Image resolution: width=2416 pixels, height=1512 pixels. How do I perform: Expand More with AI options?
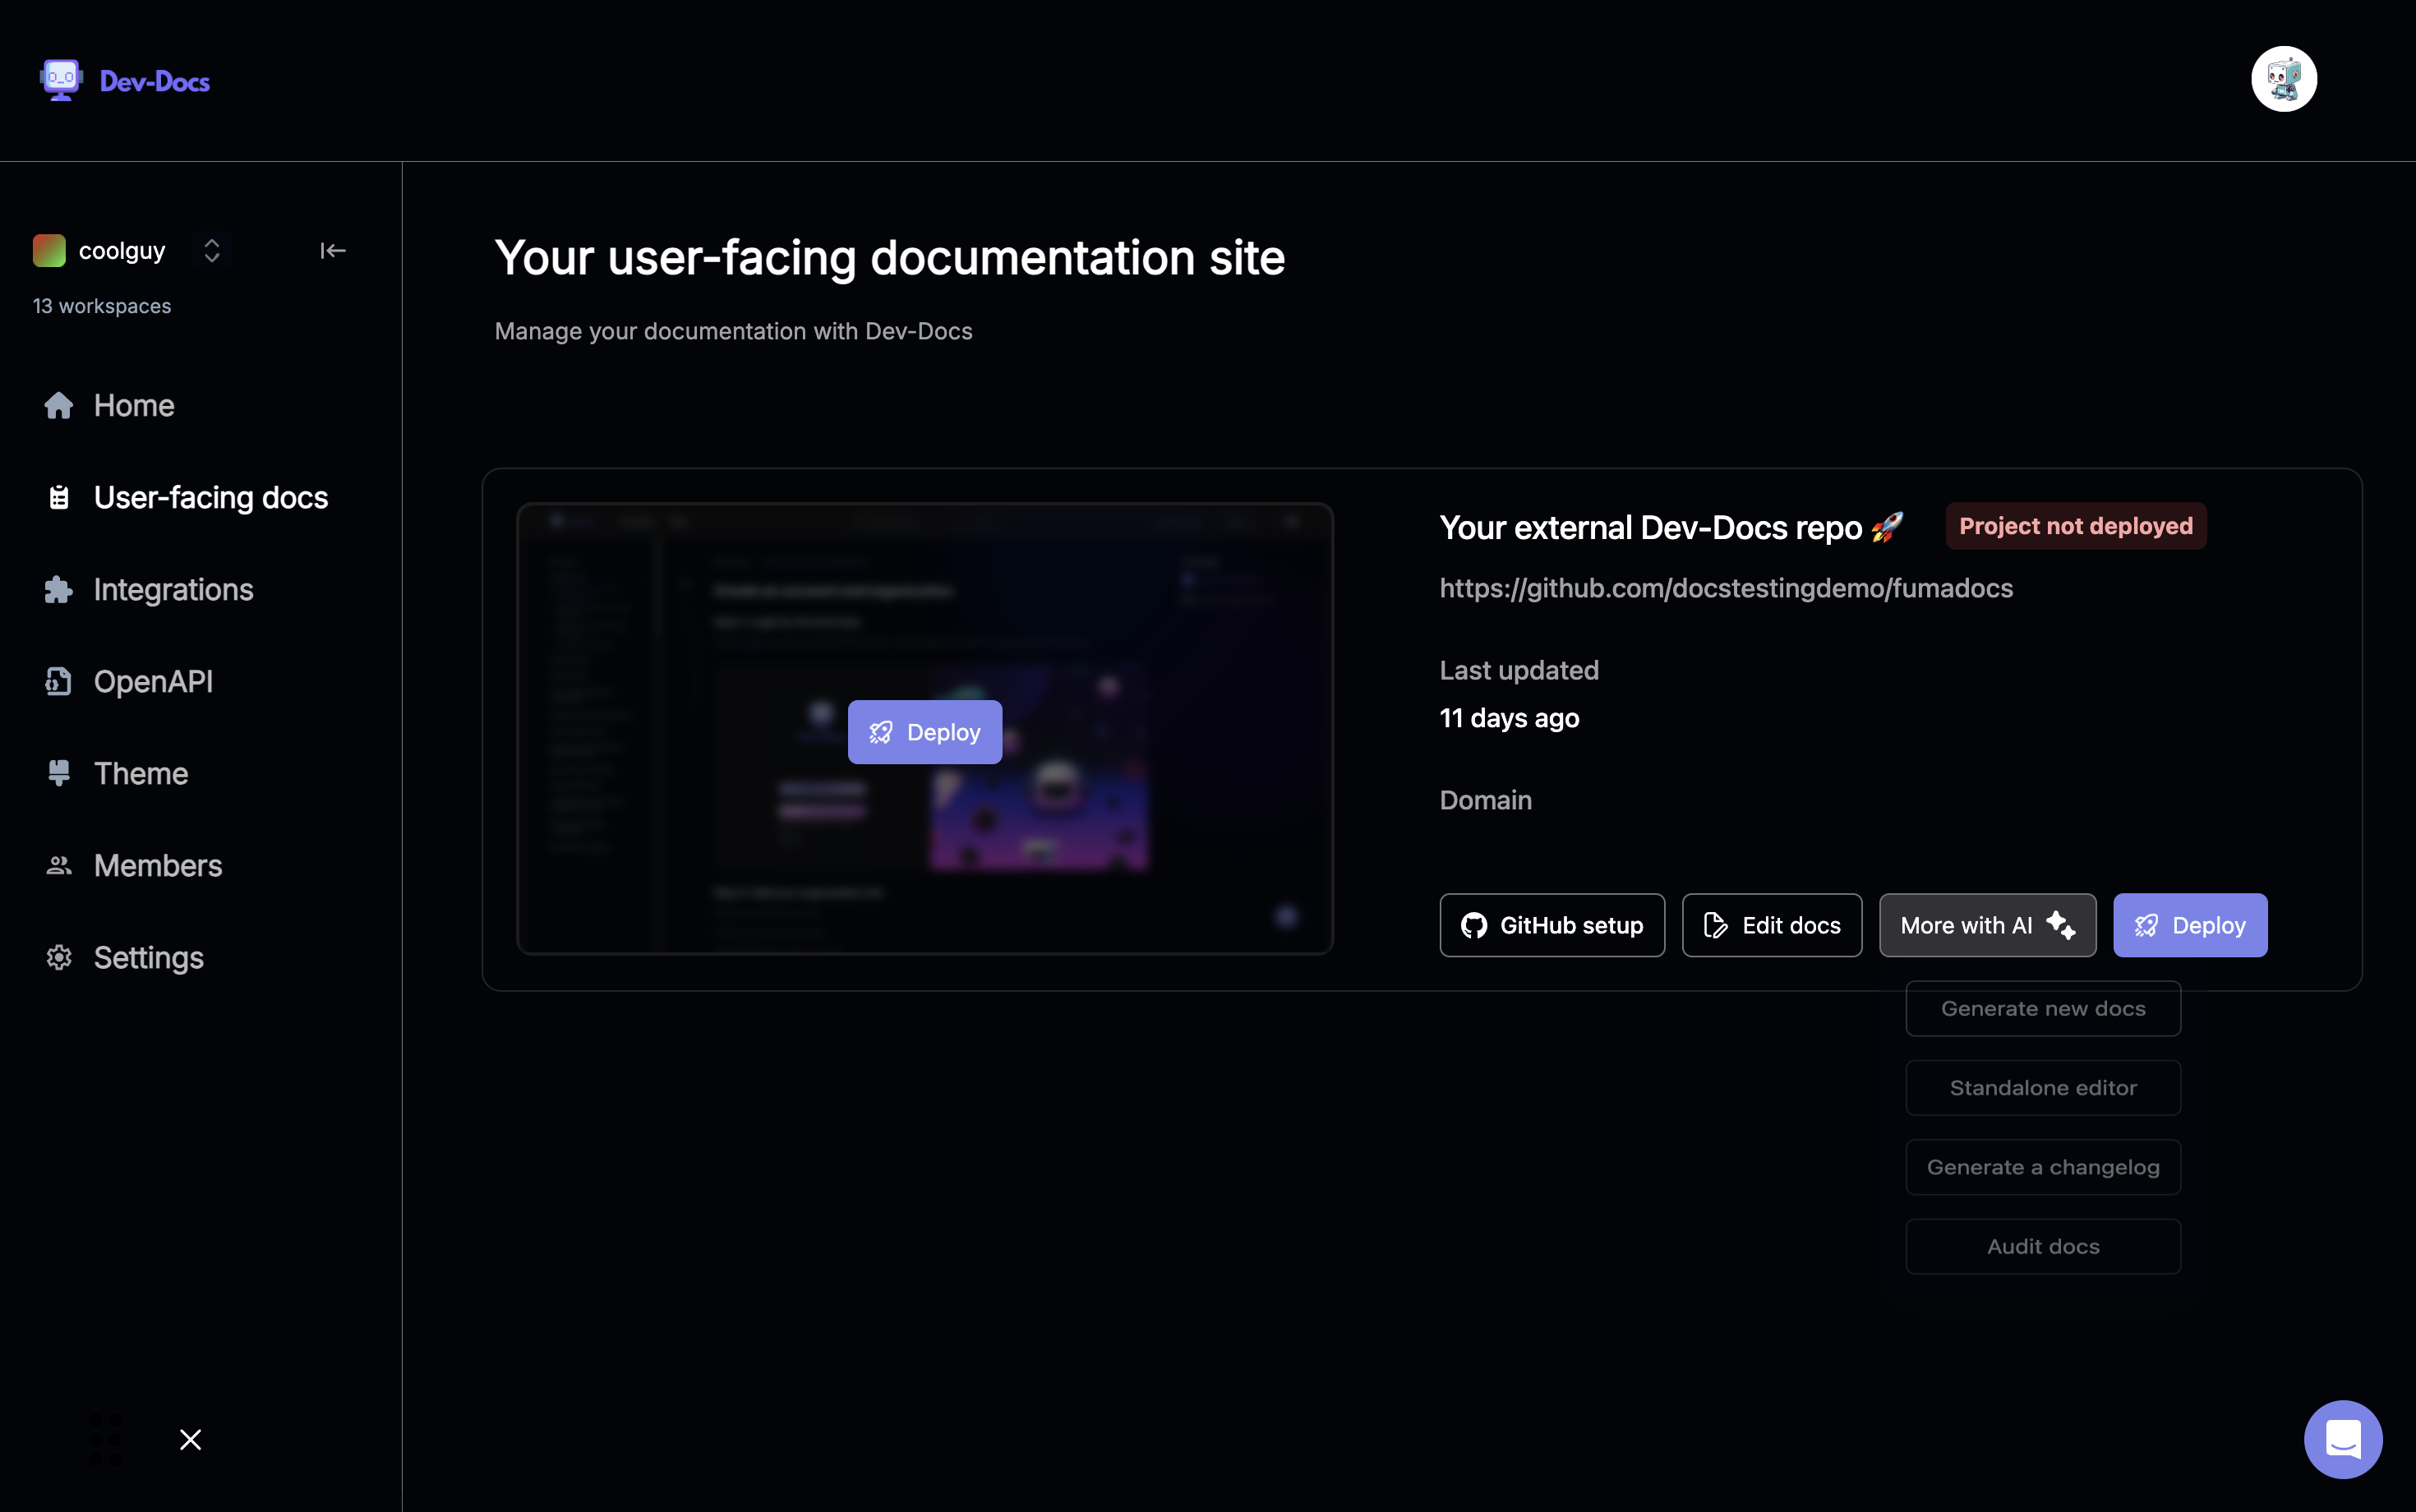[x=1986, y=925]
